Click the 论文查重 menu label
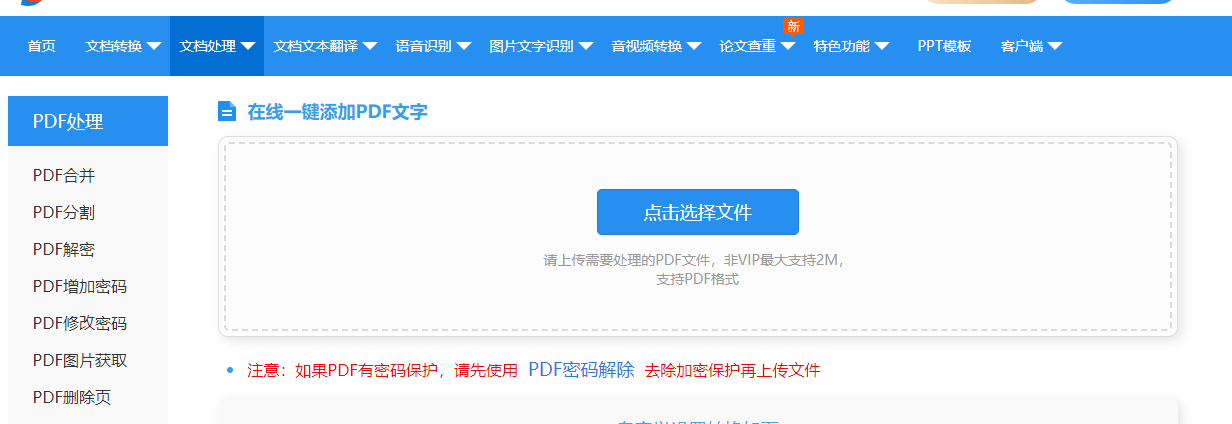The image size is (1232, 424). point(747,46)
